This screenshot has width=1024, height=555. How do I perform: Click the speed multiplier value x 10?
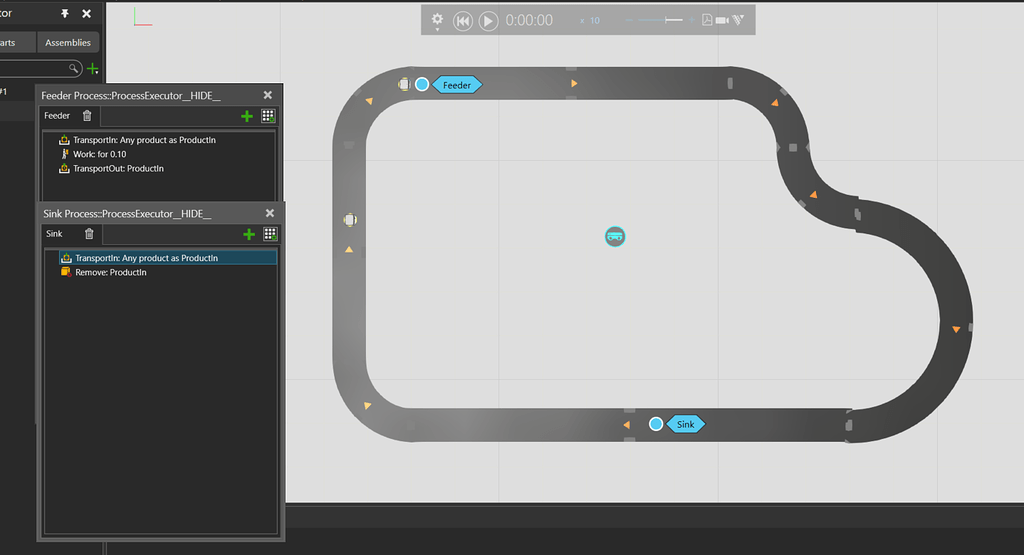tap(590, 21)
